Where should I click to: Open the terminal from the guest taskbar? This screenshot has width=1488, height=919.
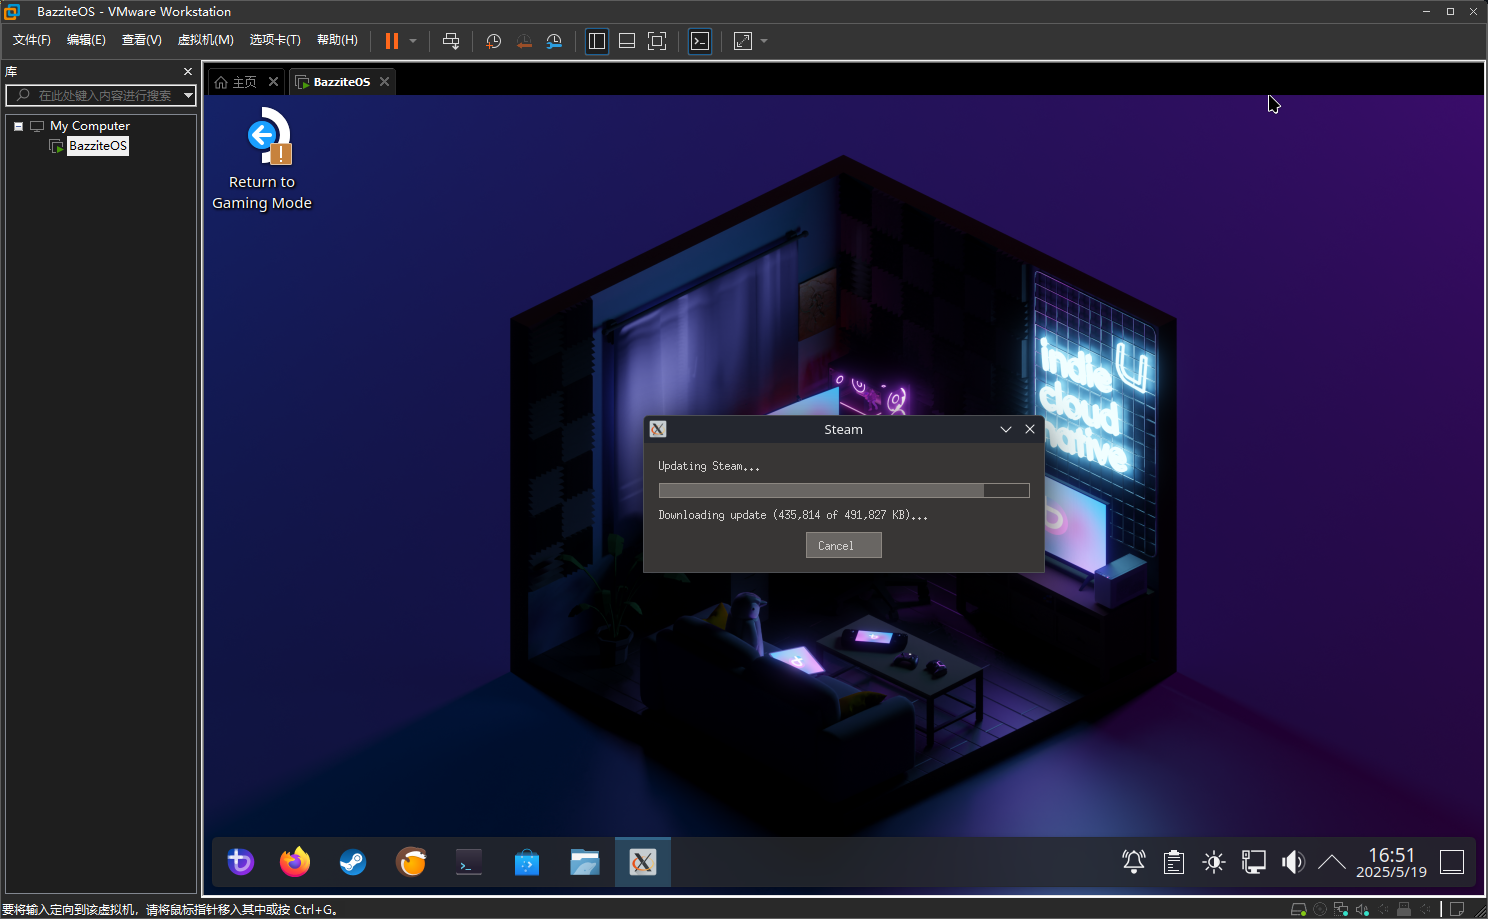pos(468,862)
